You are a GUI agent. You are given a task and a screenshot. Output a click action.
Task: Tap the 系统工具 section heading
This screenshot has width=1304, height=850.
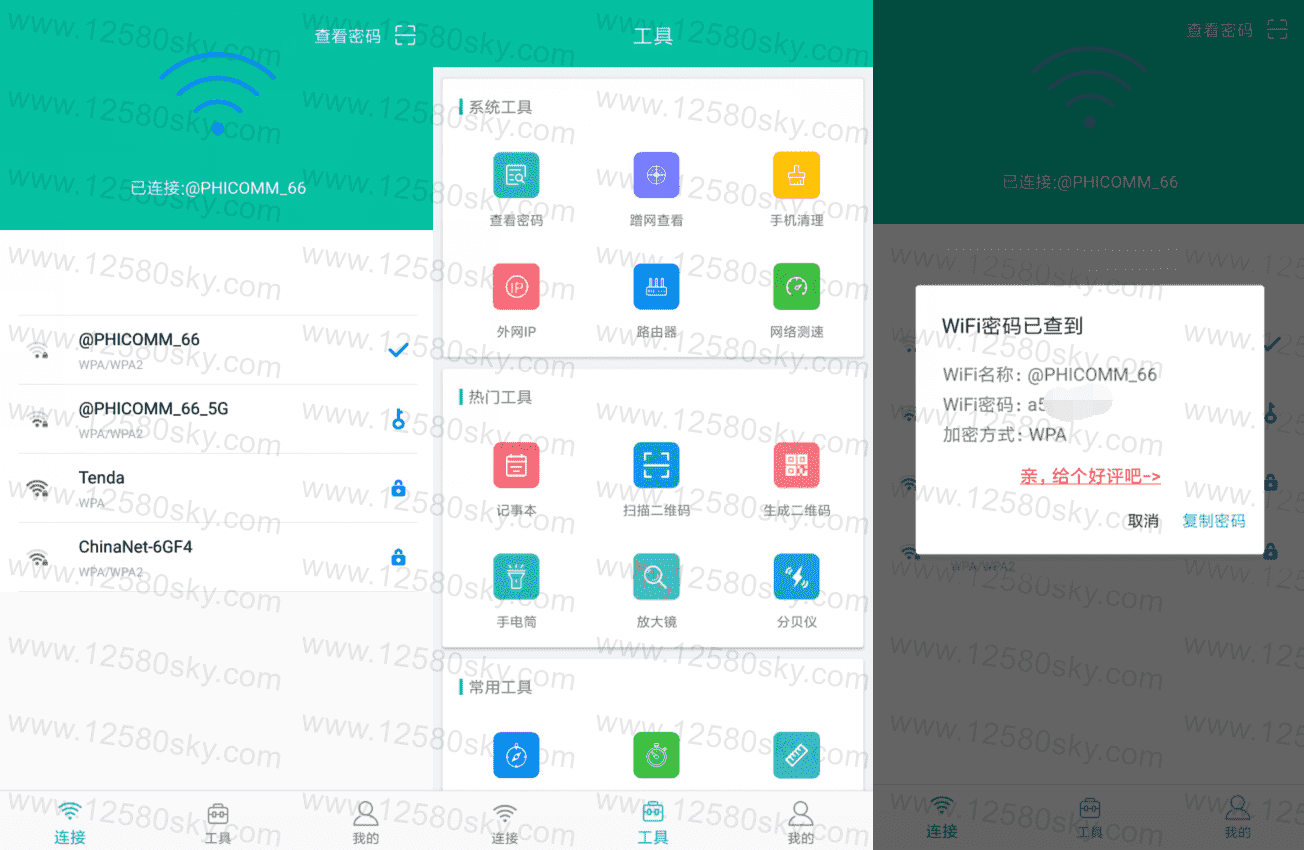point(500,107)
